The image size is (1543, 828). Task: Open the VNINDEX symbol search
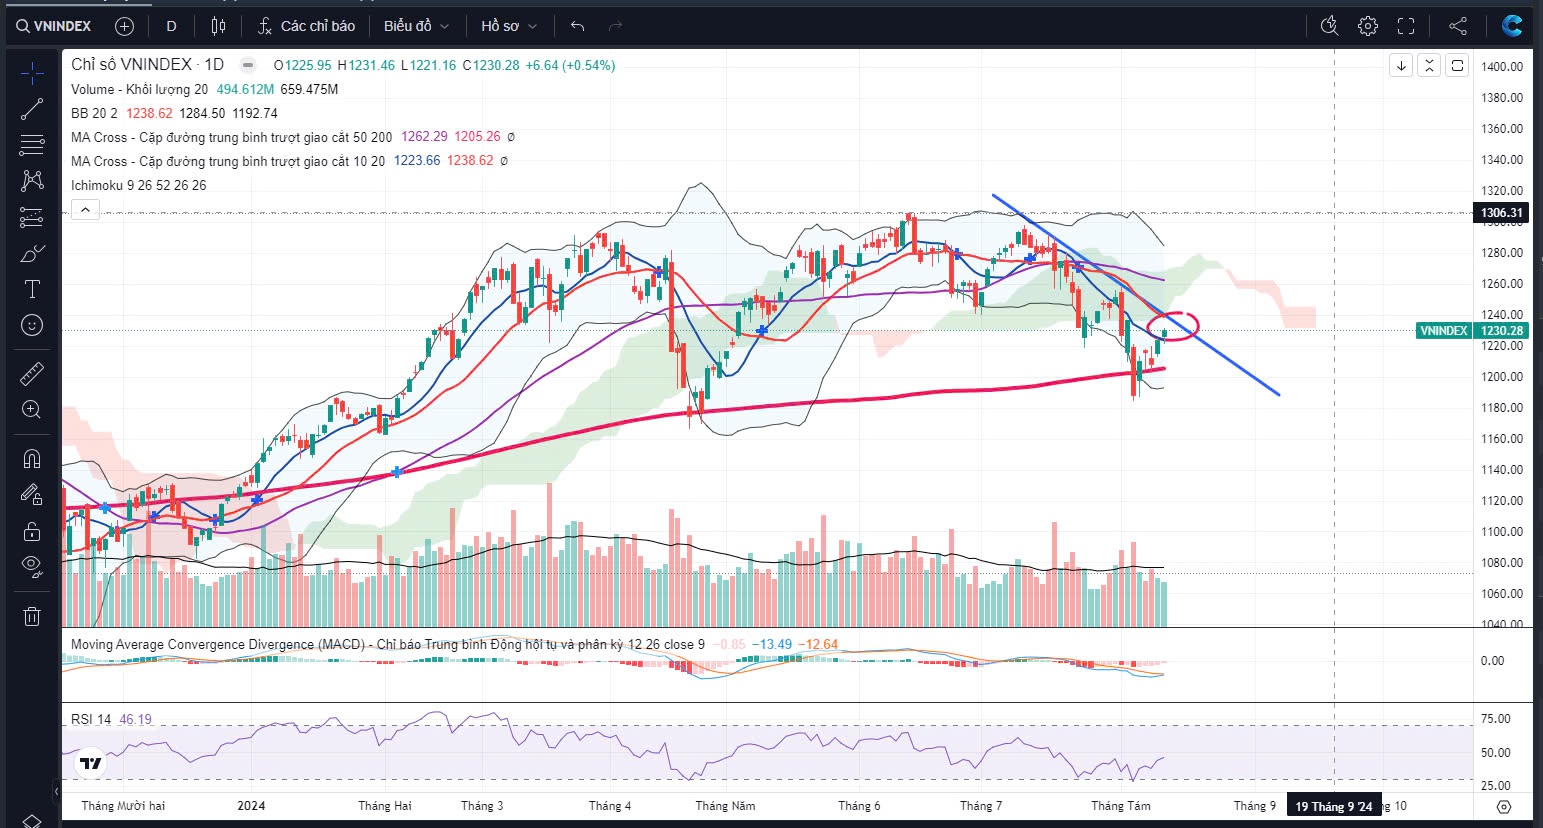tap(54, 26)
